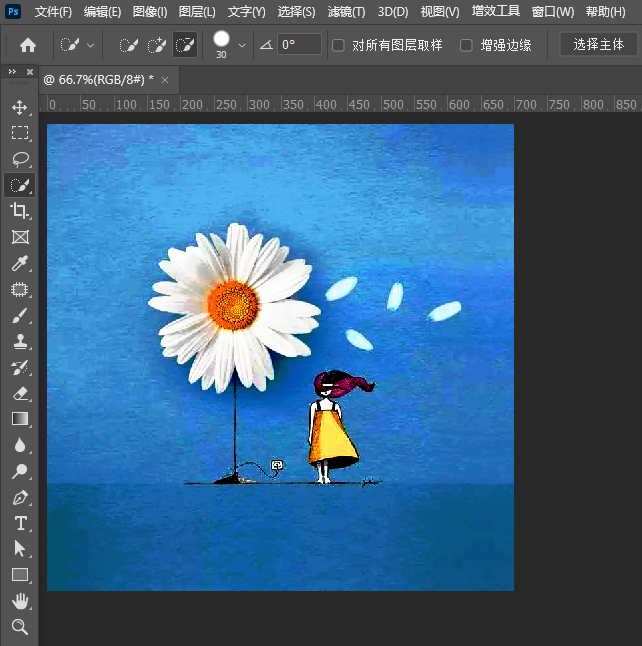Select the Rectangle shape tool

20,575
